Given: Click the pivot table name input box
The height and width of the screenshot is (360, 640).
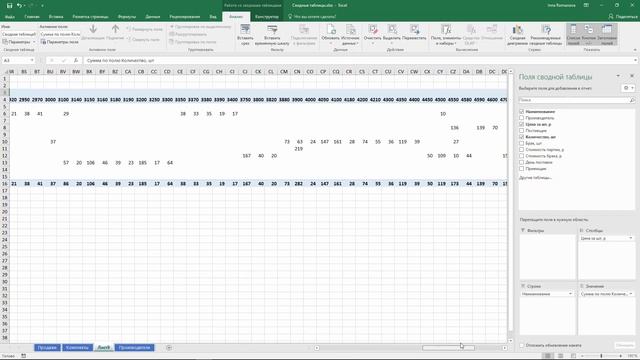Looking at the screenshot, I should (19, 34).
